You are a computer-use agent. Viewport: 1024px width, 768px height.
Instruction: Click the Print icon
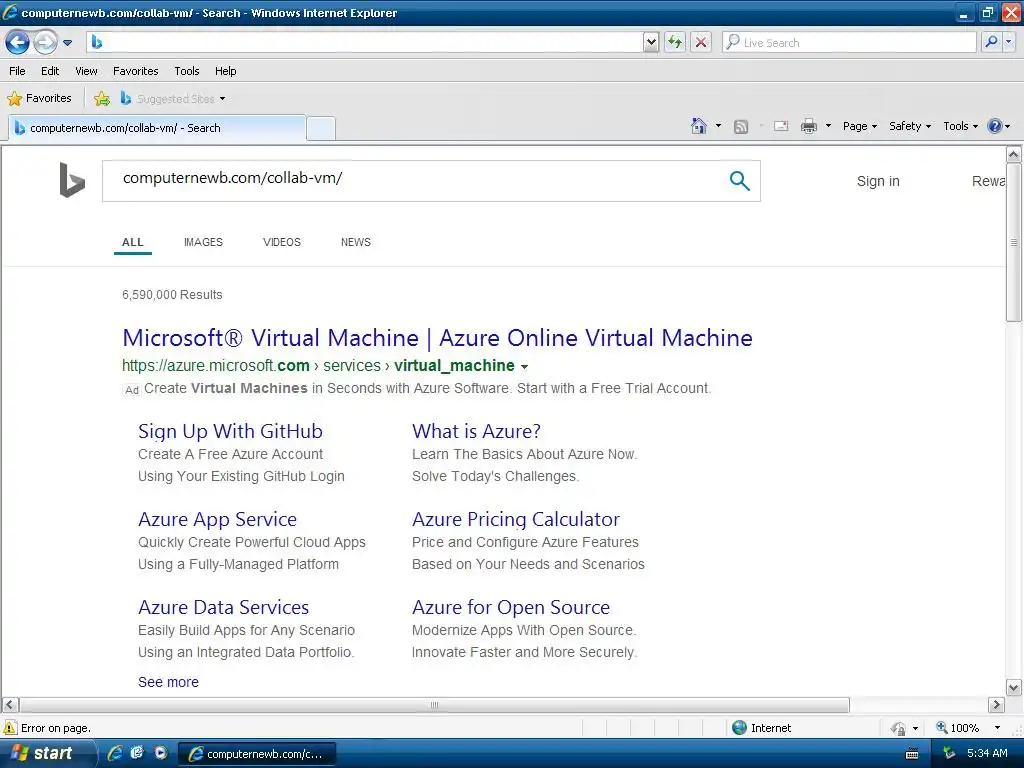tap(808, 126)
